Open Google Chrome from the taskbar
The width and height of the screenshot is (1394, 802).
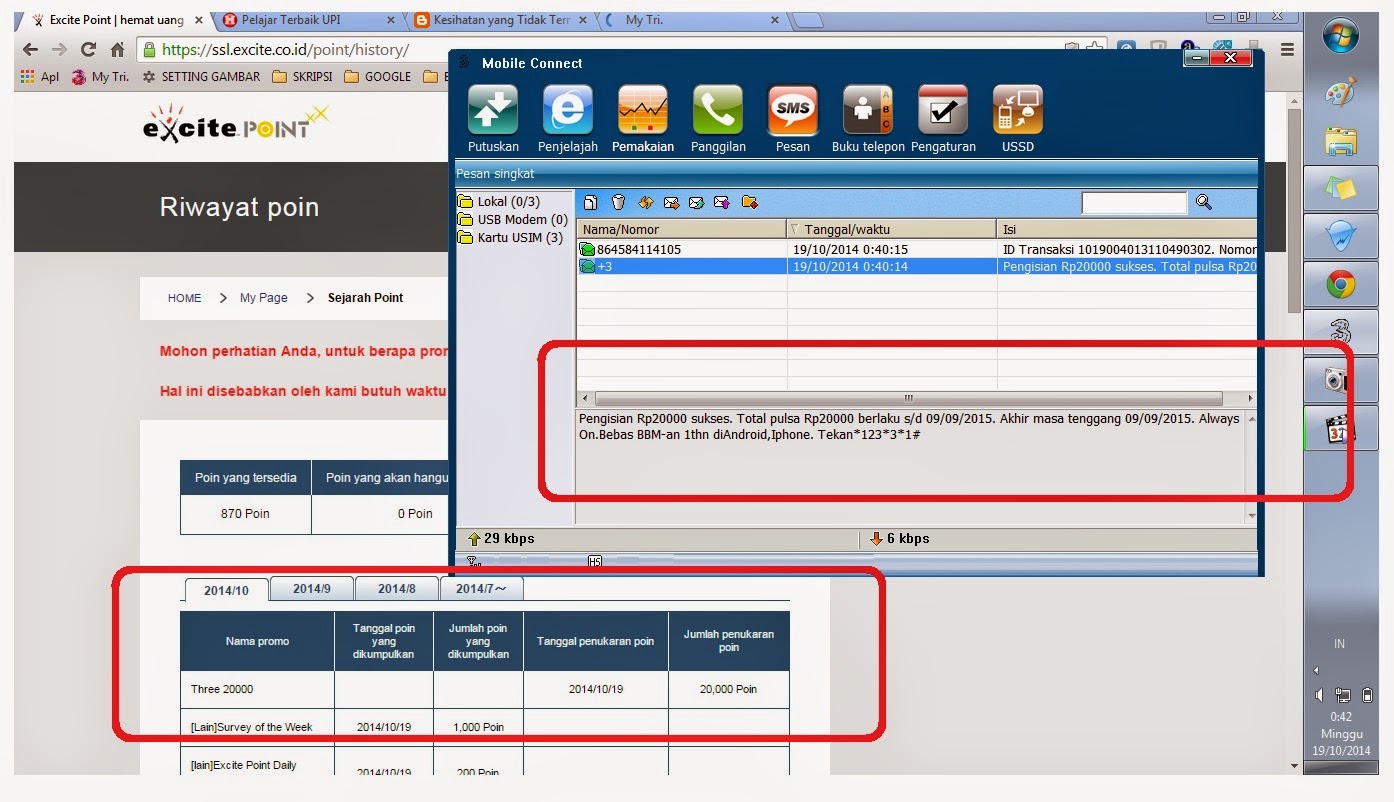(1340, 285)
